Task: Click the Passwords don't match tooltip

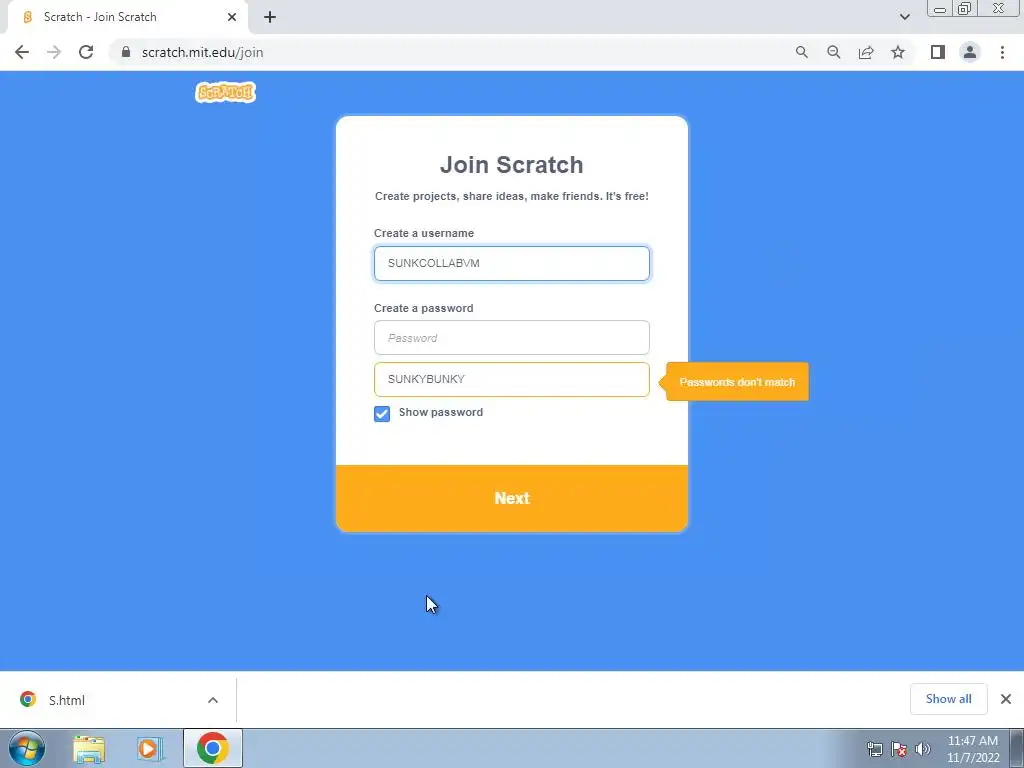Action: 737,382
